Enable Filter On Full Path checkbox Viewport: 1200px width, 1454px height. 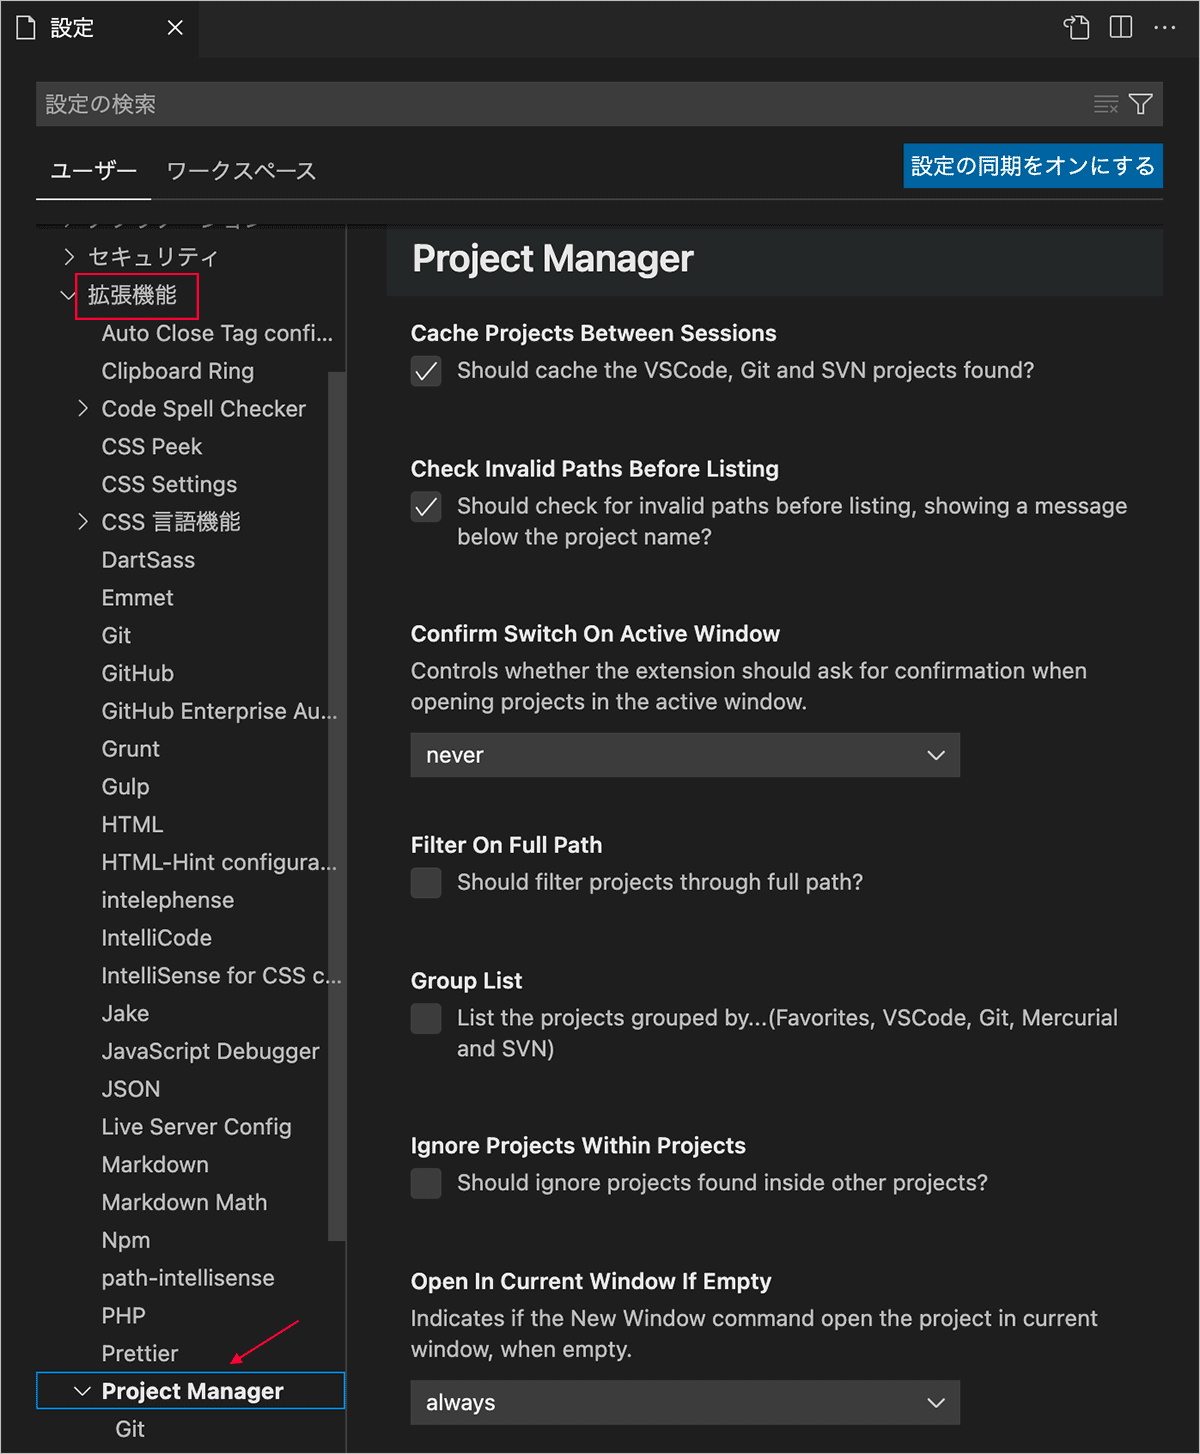426,883
